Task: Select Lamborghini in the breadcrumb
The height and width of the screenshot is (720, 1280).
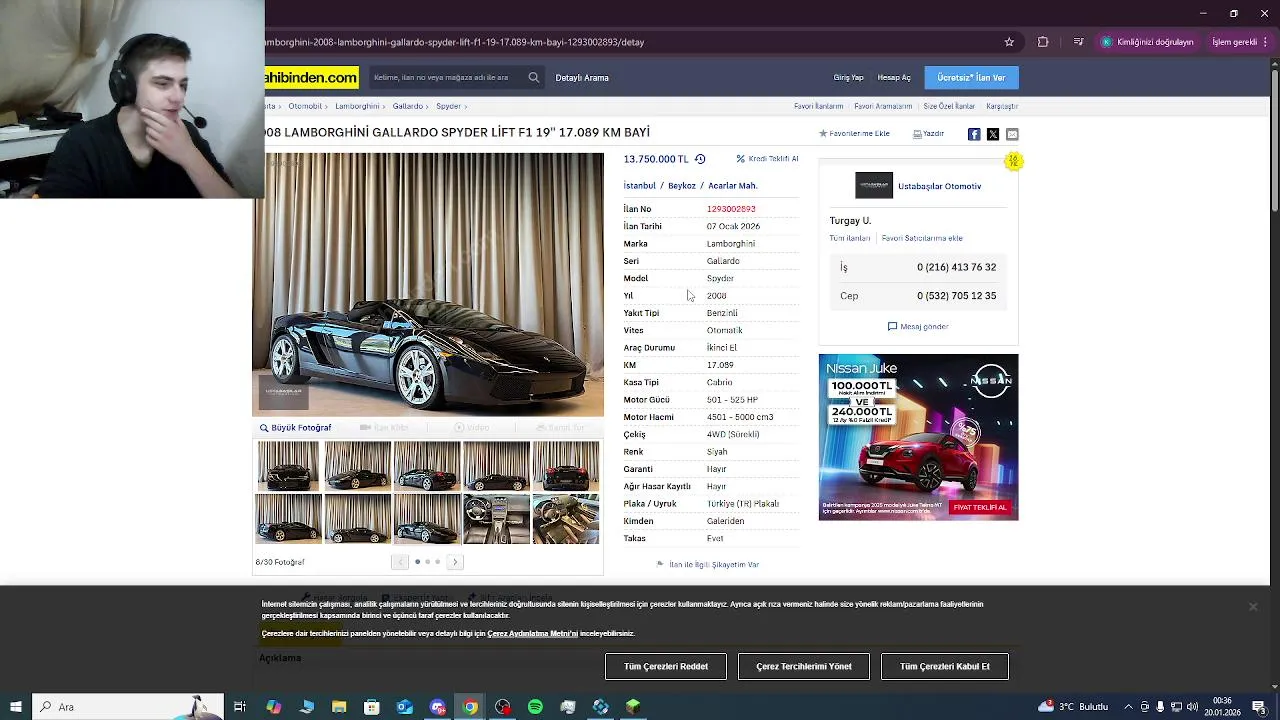Action: [x=357, y=106]
